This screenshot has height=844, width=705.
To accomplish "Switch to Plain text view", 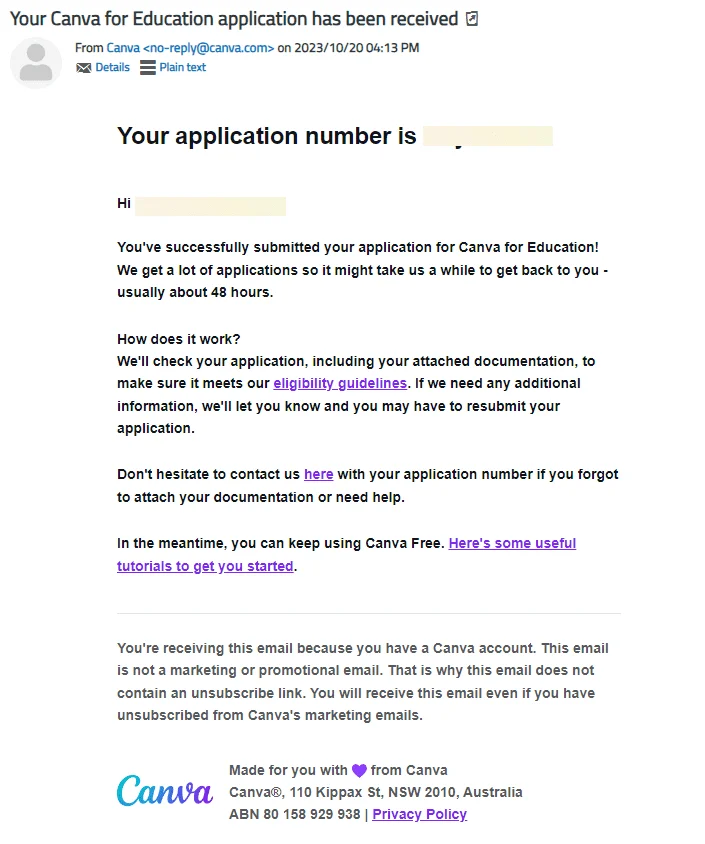I will [x=182, y=67].
